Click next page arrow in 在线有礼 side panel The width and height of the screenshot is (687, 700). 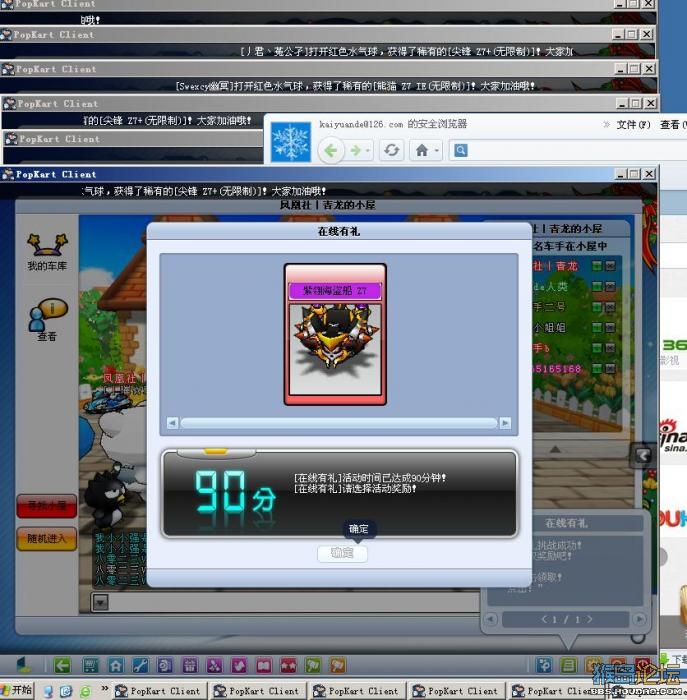[x=639, y=619]
